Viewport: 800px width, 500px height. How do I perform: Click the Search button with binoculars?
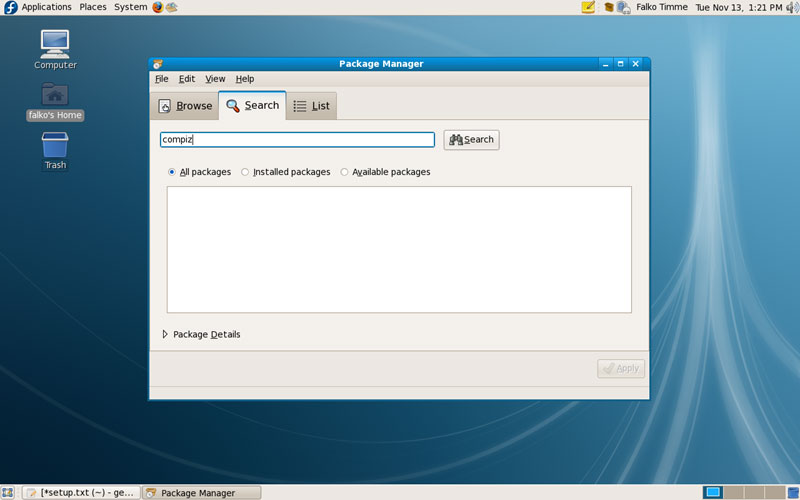click(471, 140)
